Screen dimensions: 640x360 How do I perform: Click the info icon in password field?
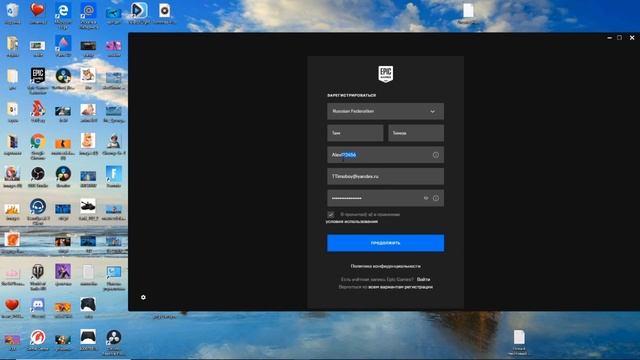tap(436, 198)
